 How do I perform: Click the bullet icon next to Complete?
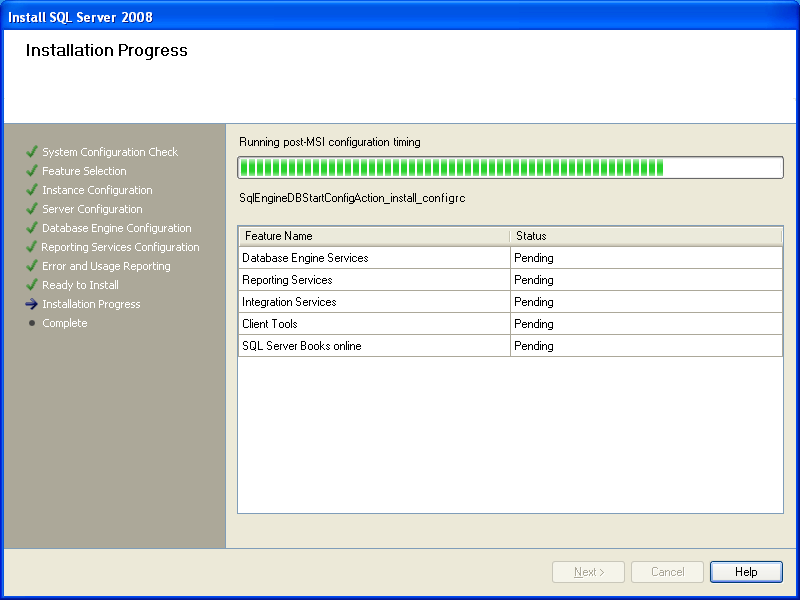coord(32,323)
